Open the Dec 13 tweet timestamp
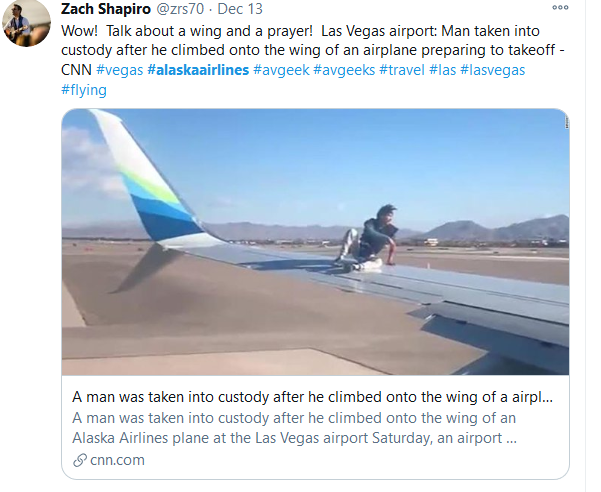 pos(240,9)
